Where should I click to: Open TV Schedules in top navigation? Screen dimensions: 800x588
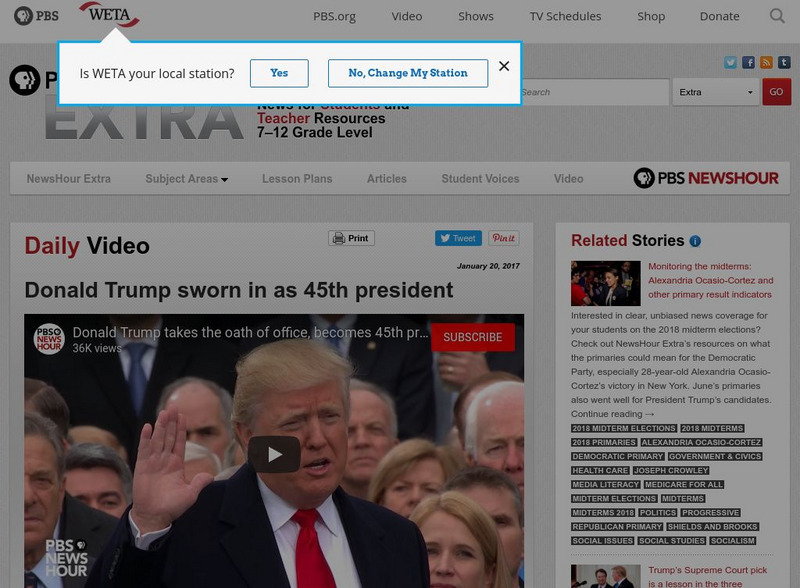565,16
